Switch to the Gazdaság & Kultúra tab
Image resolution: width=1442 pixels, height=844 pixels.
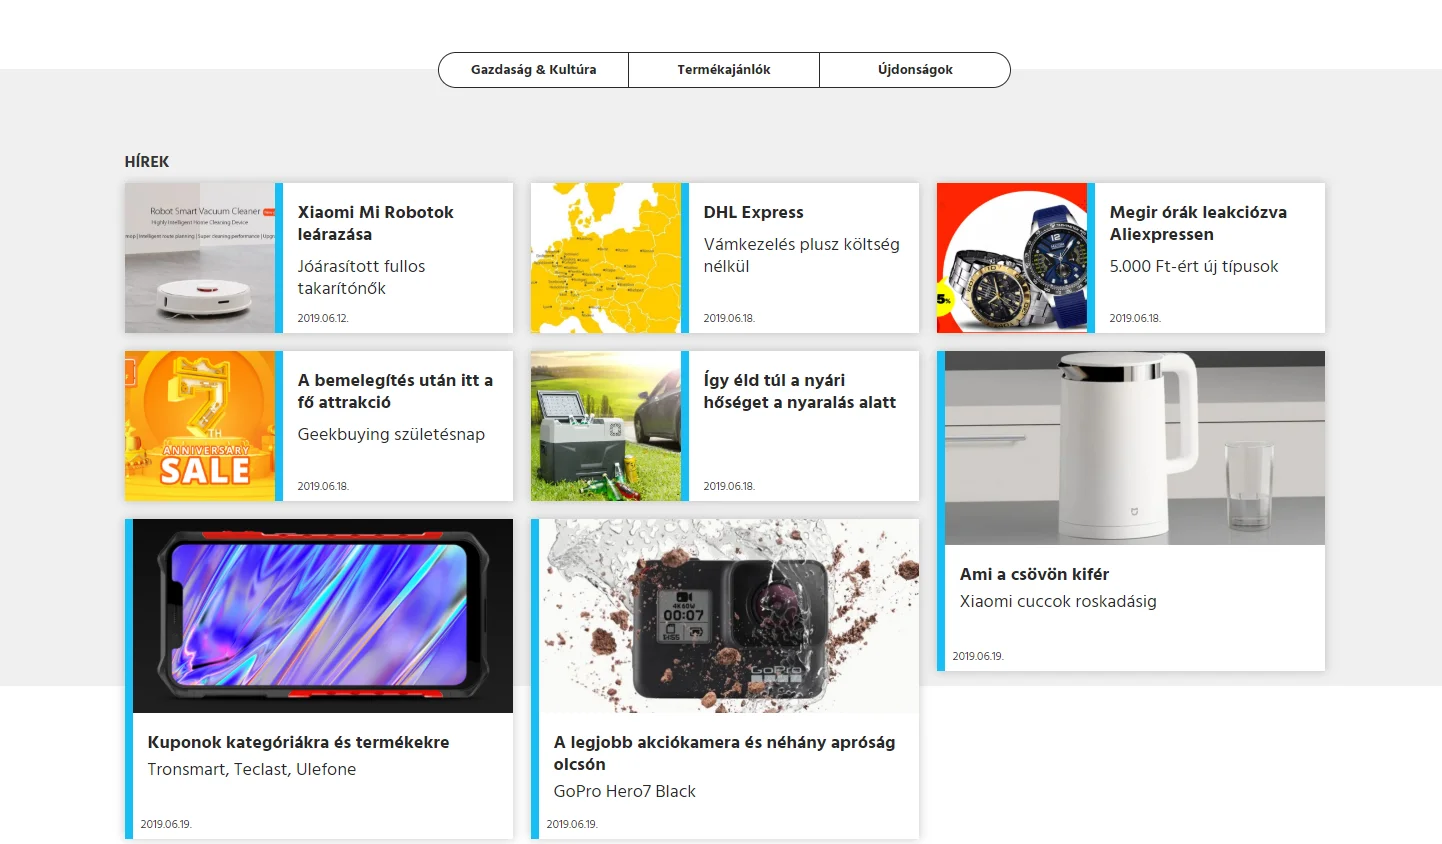click(533, 70)
